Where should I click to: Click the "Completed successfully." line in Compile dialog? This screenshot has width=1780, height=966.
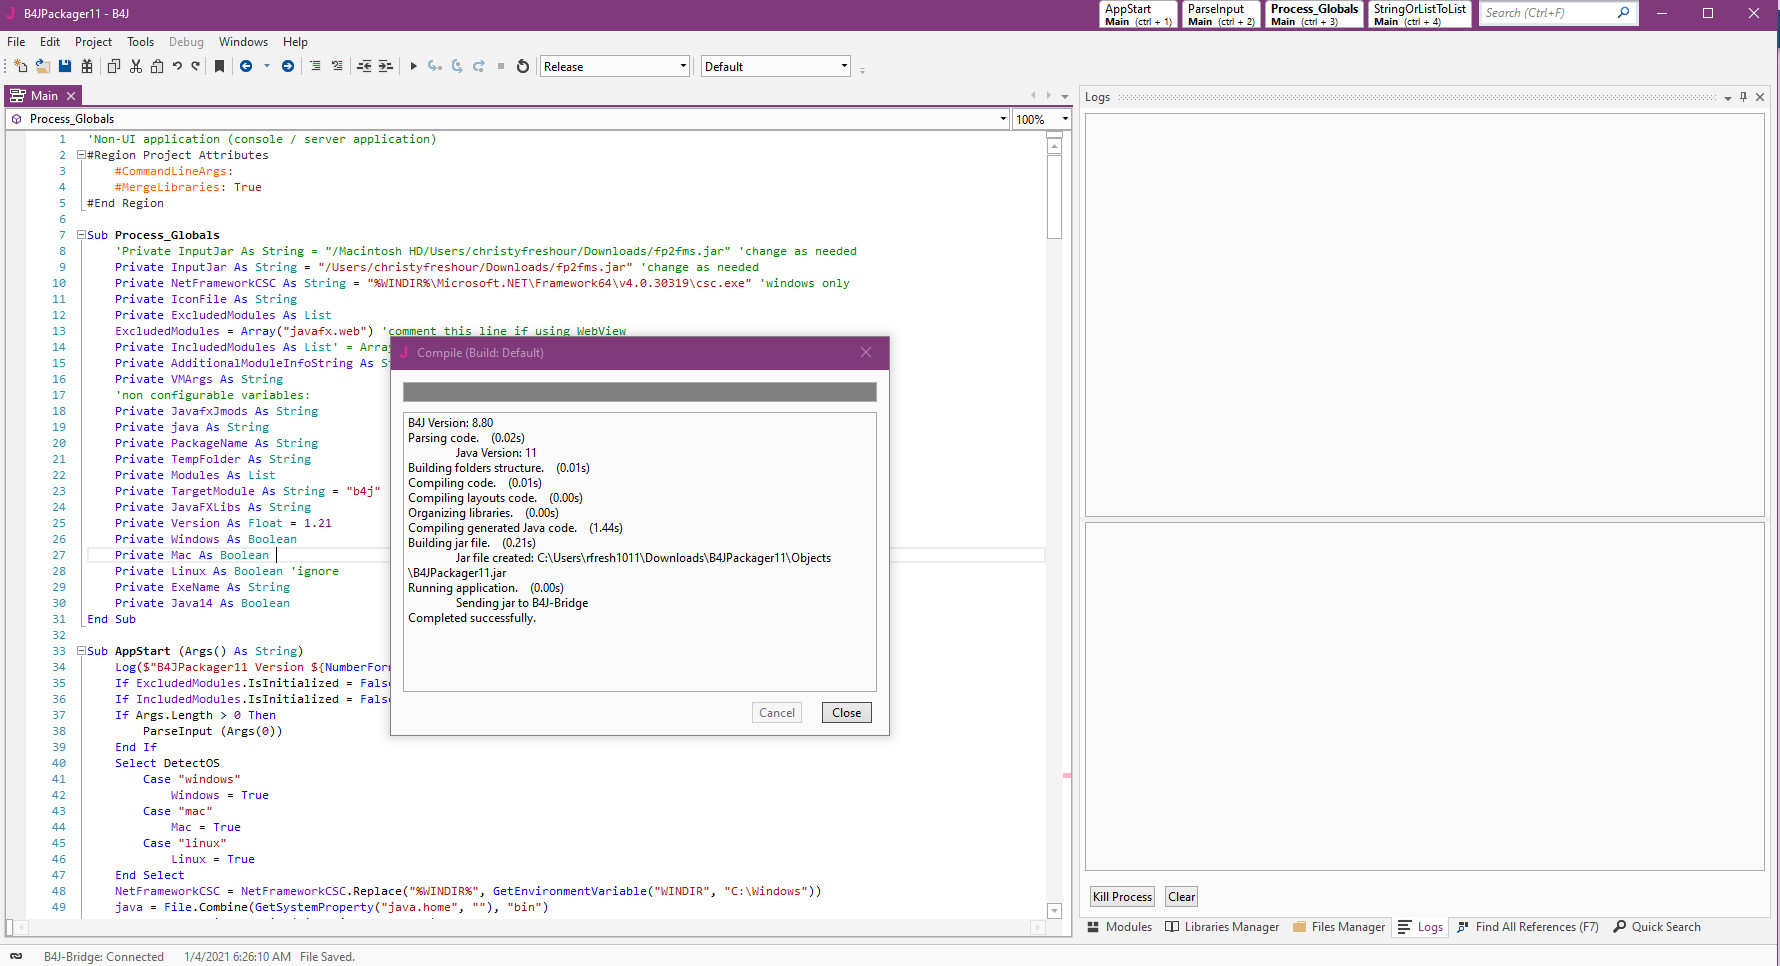point(472,618)
